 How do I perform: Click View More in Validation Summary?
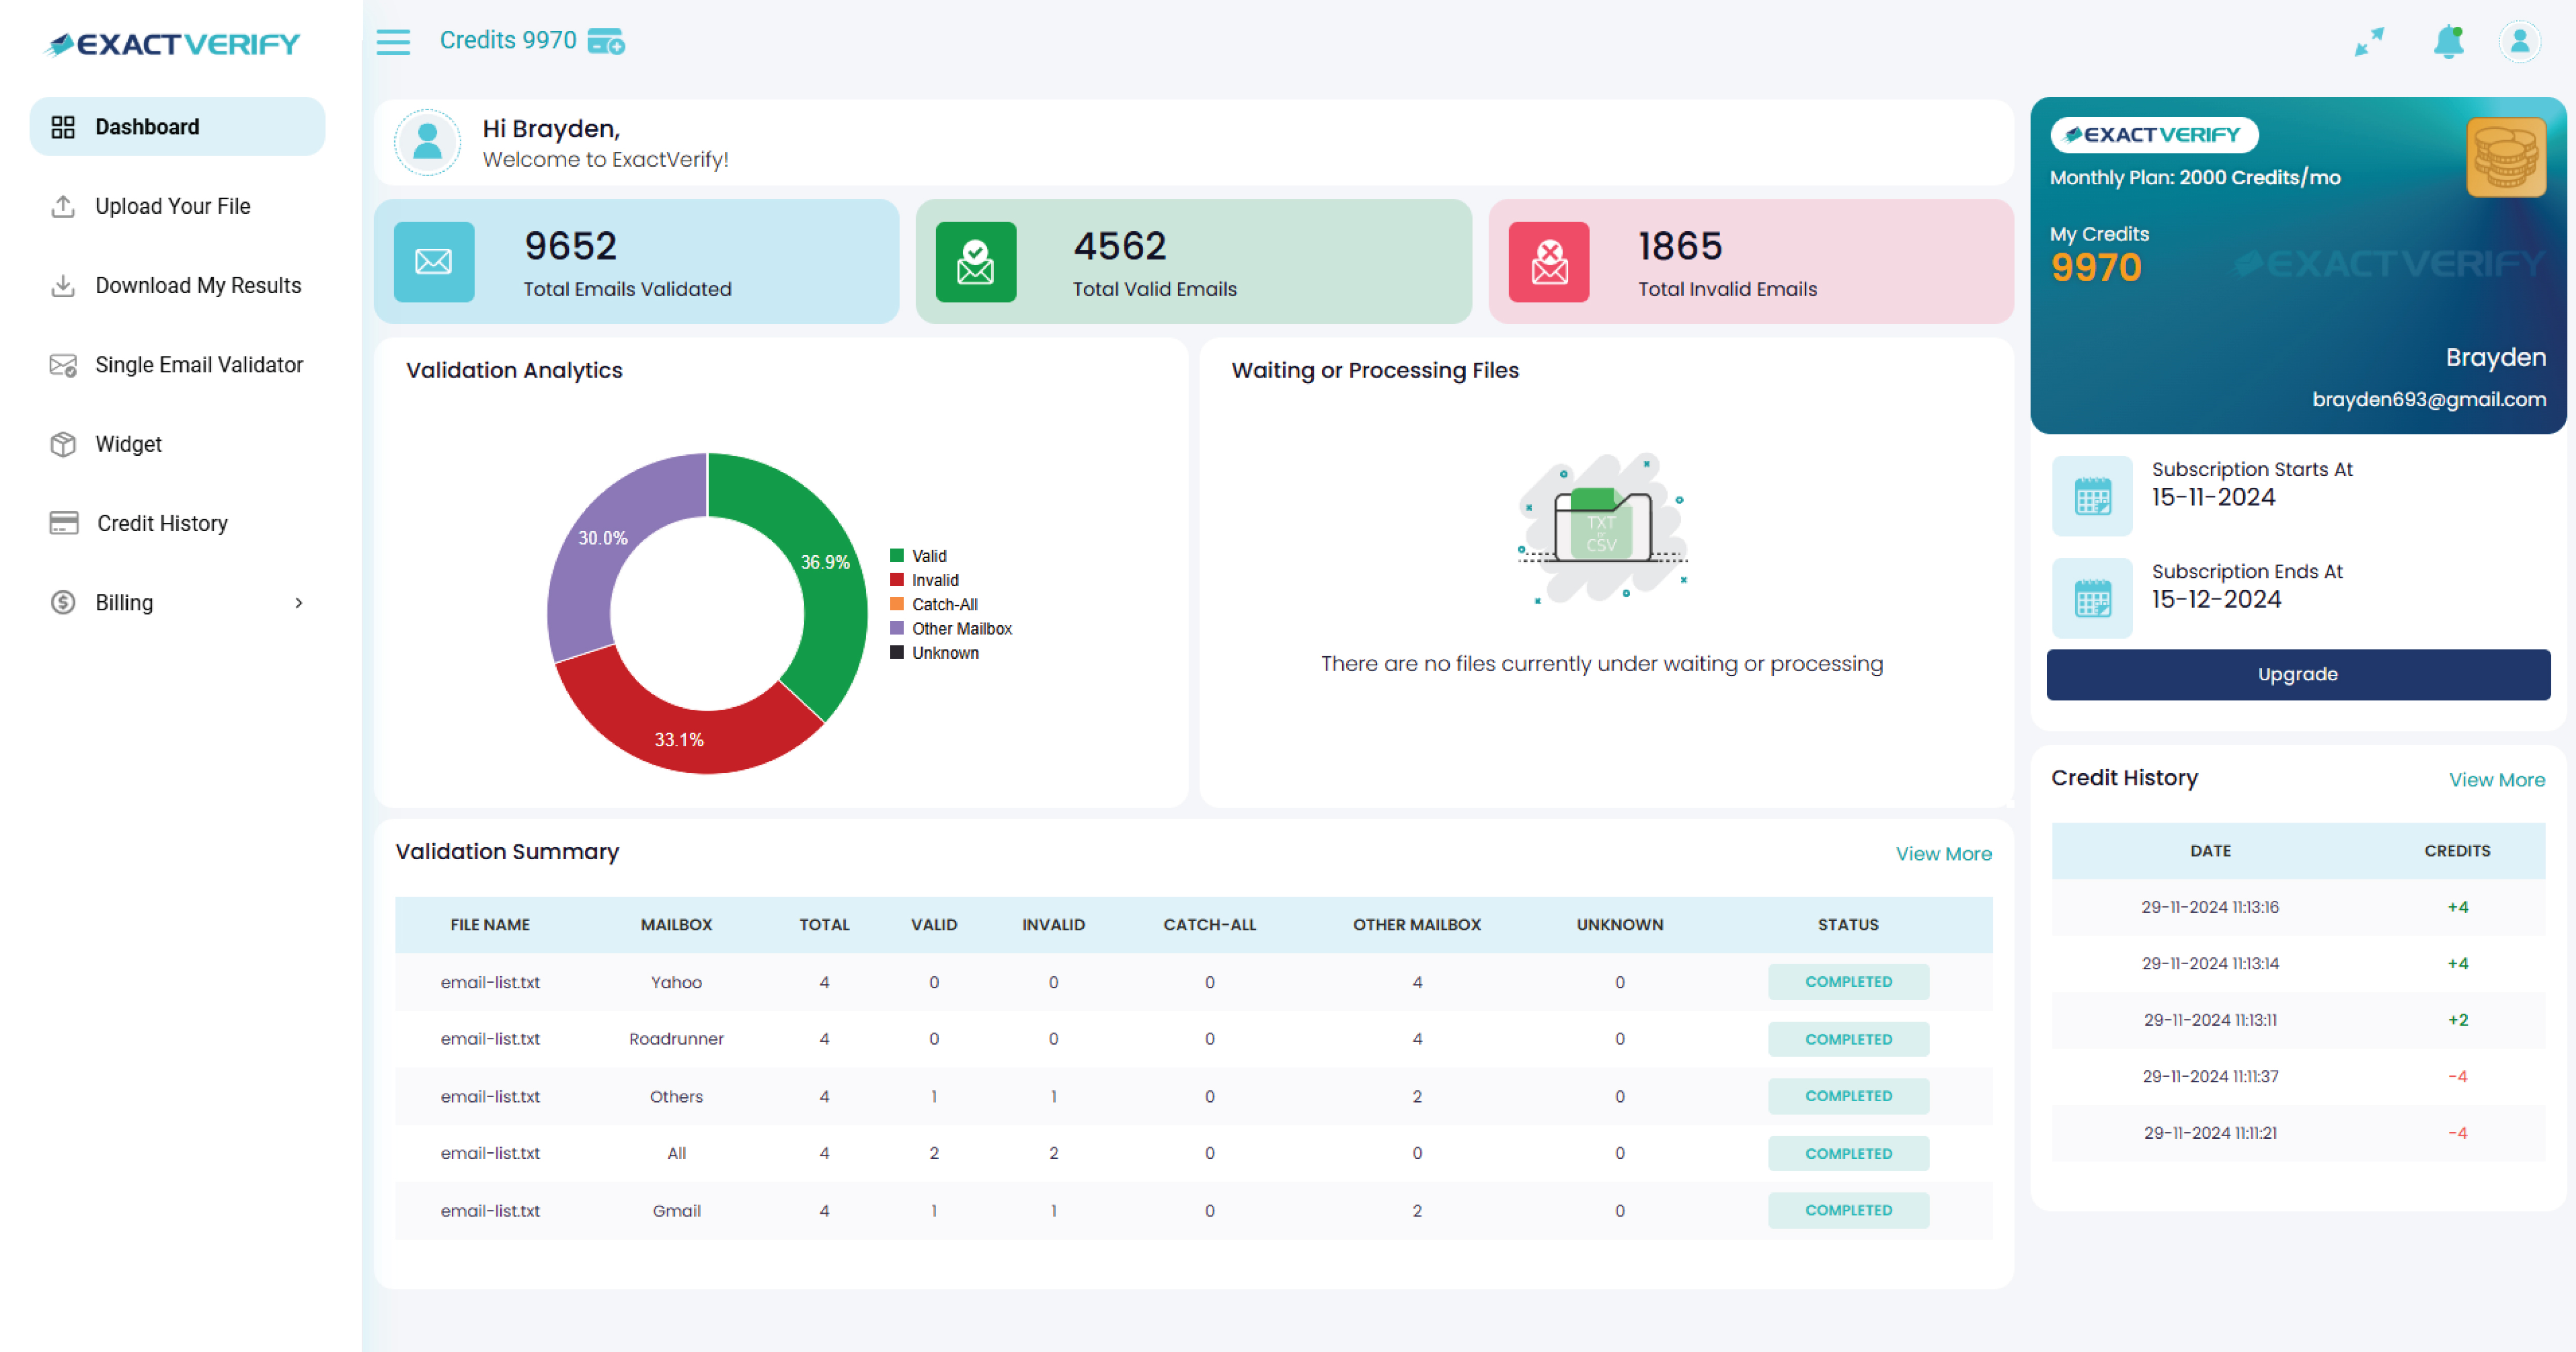click(1943, 853)
